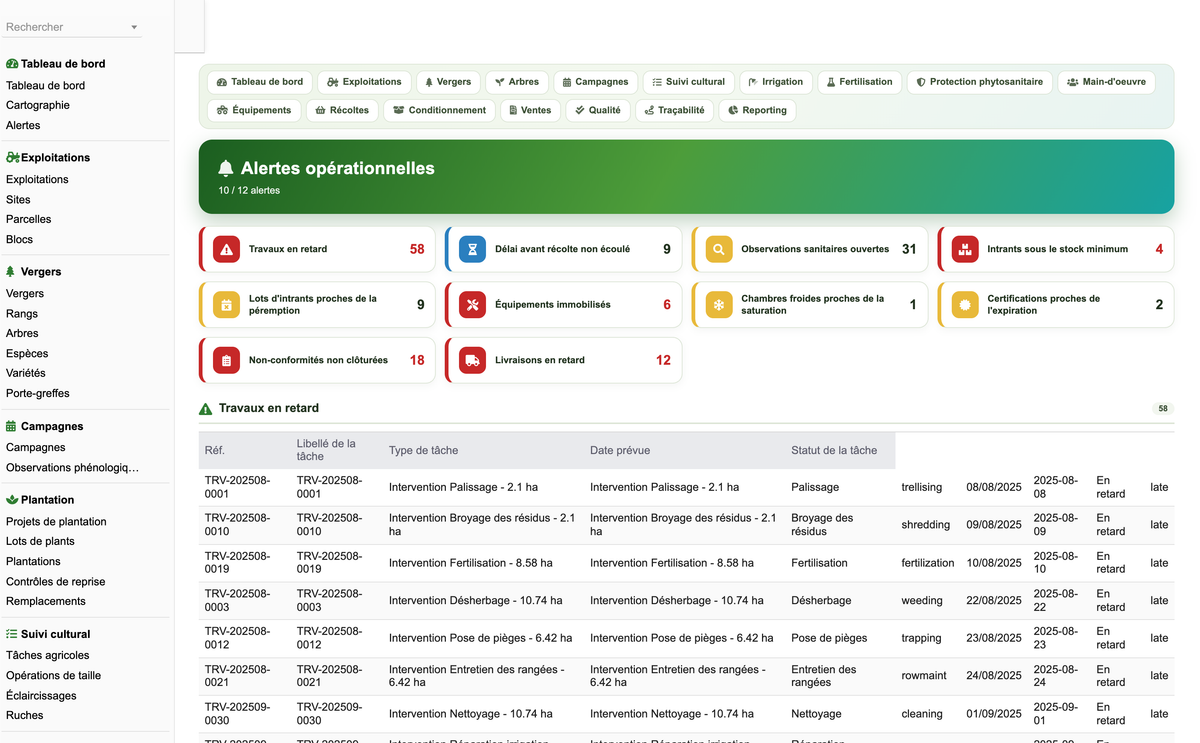Click the hourglass icon for Délai avant récolte
Image resolution: width=1200 pixels, height=743 pixels.
[x=473, y=249]
